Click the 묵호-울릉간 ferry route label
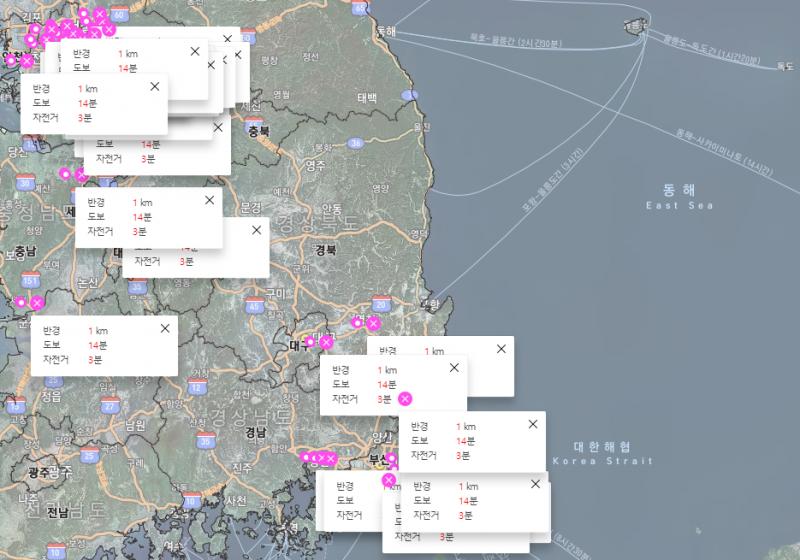Screen dimensions: 800x560 (x=515, y=41)
